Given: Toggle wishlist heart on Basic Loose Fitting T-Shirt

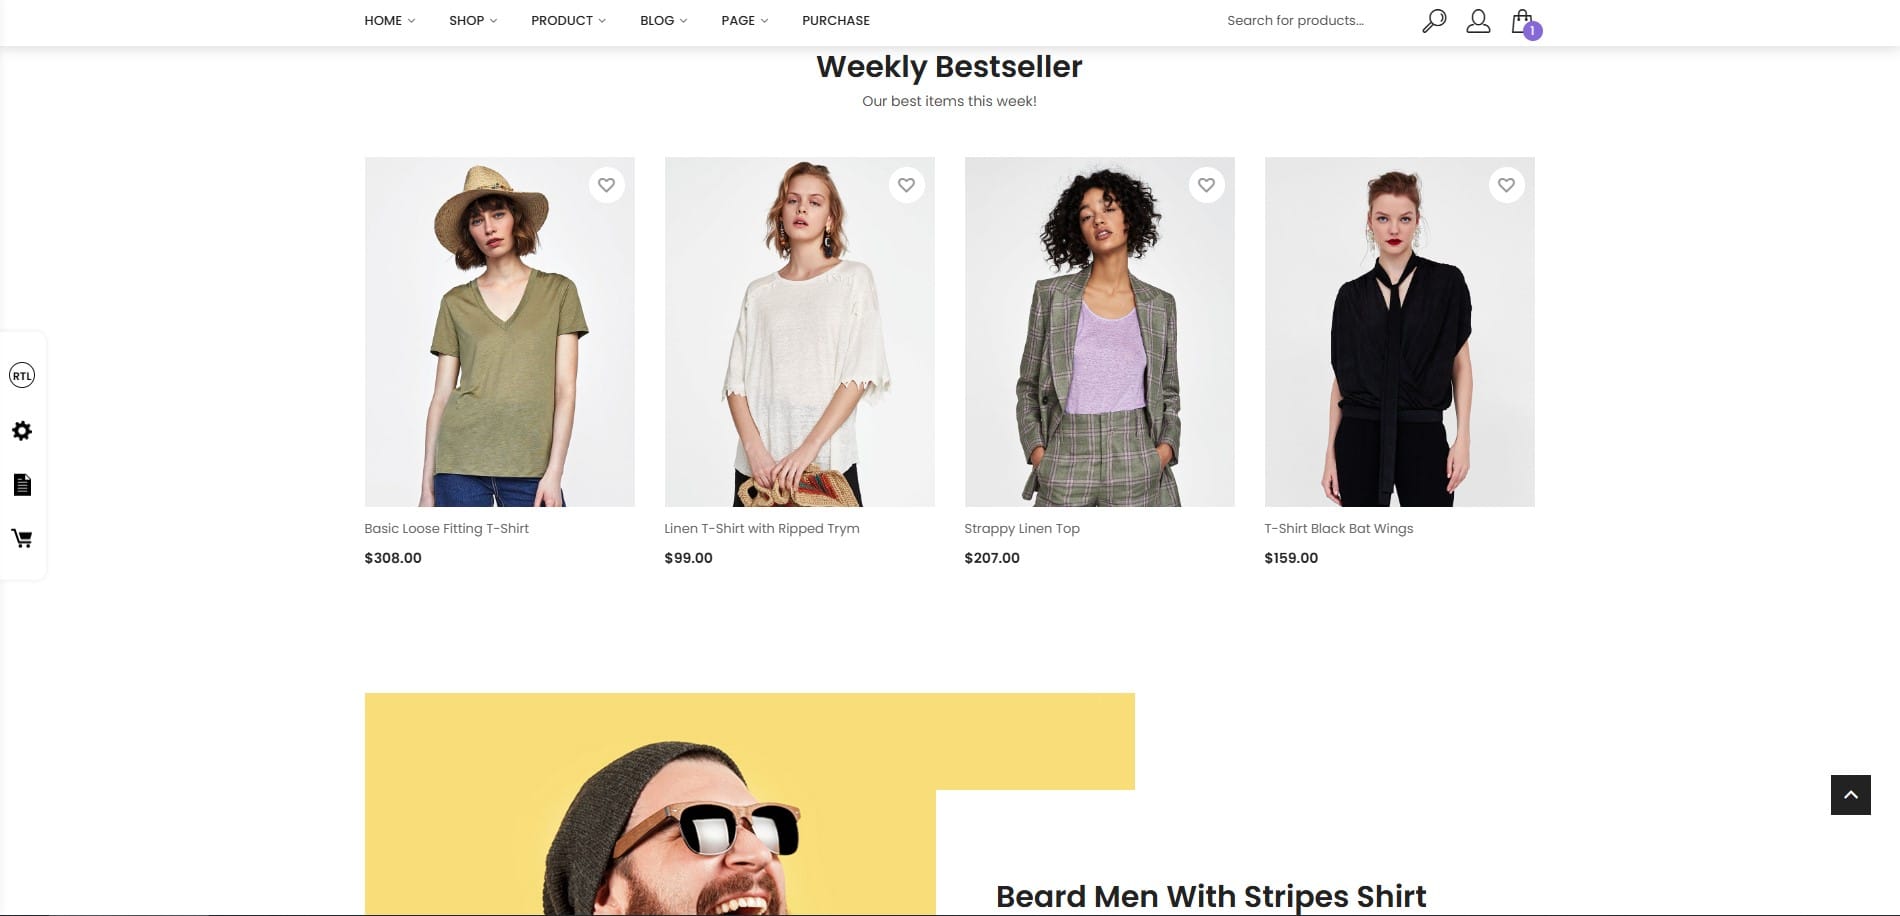Looking at the screenshot, I should click(x=606, y=185).
